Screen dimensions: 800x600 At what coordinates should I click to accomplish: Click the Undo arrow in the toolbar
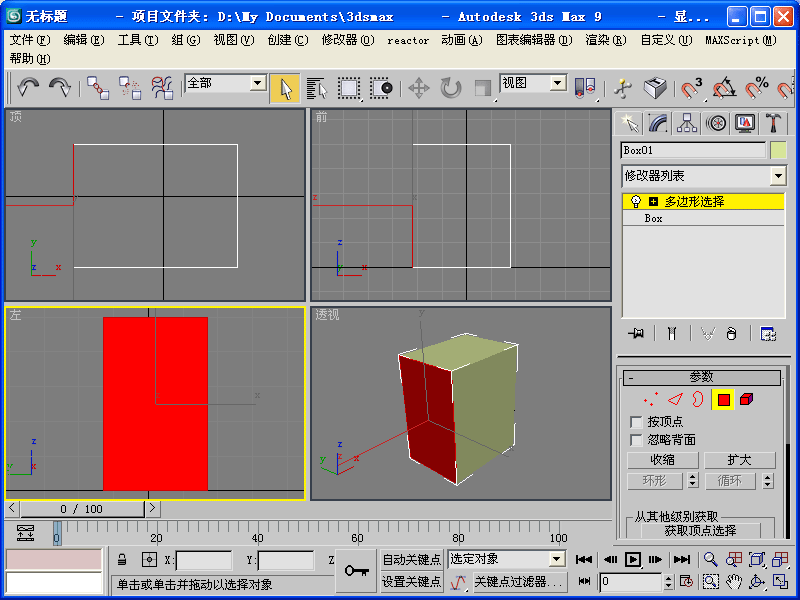27,88
